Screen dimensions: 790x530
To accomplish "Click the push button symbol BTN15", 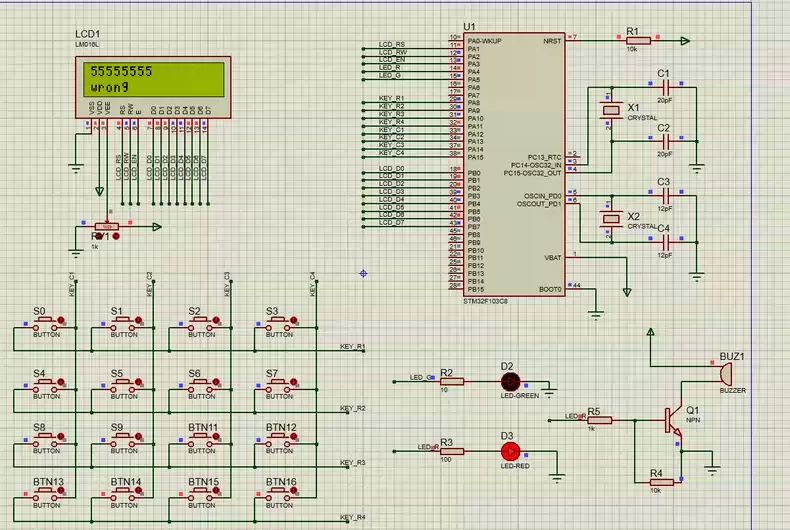I will coord(202,494).
